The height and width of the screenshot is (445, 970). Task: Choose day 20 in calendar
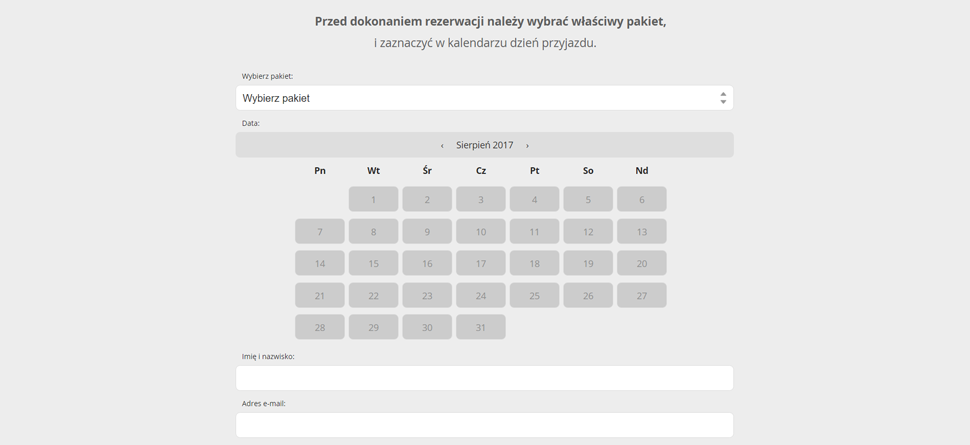click(x=642, y=263)
